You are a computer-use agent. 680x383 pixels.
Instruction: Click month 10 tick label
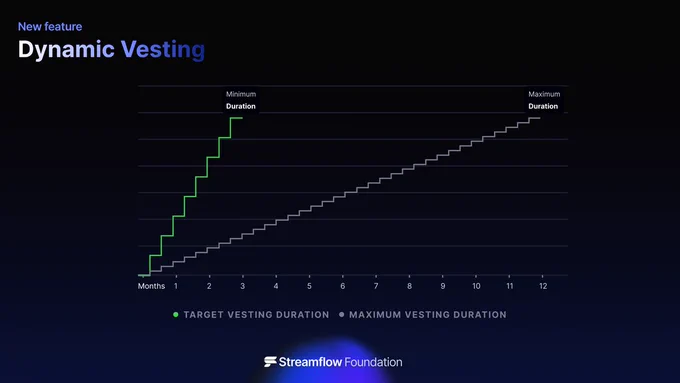click(x=476, y=286)
